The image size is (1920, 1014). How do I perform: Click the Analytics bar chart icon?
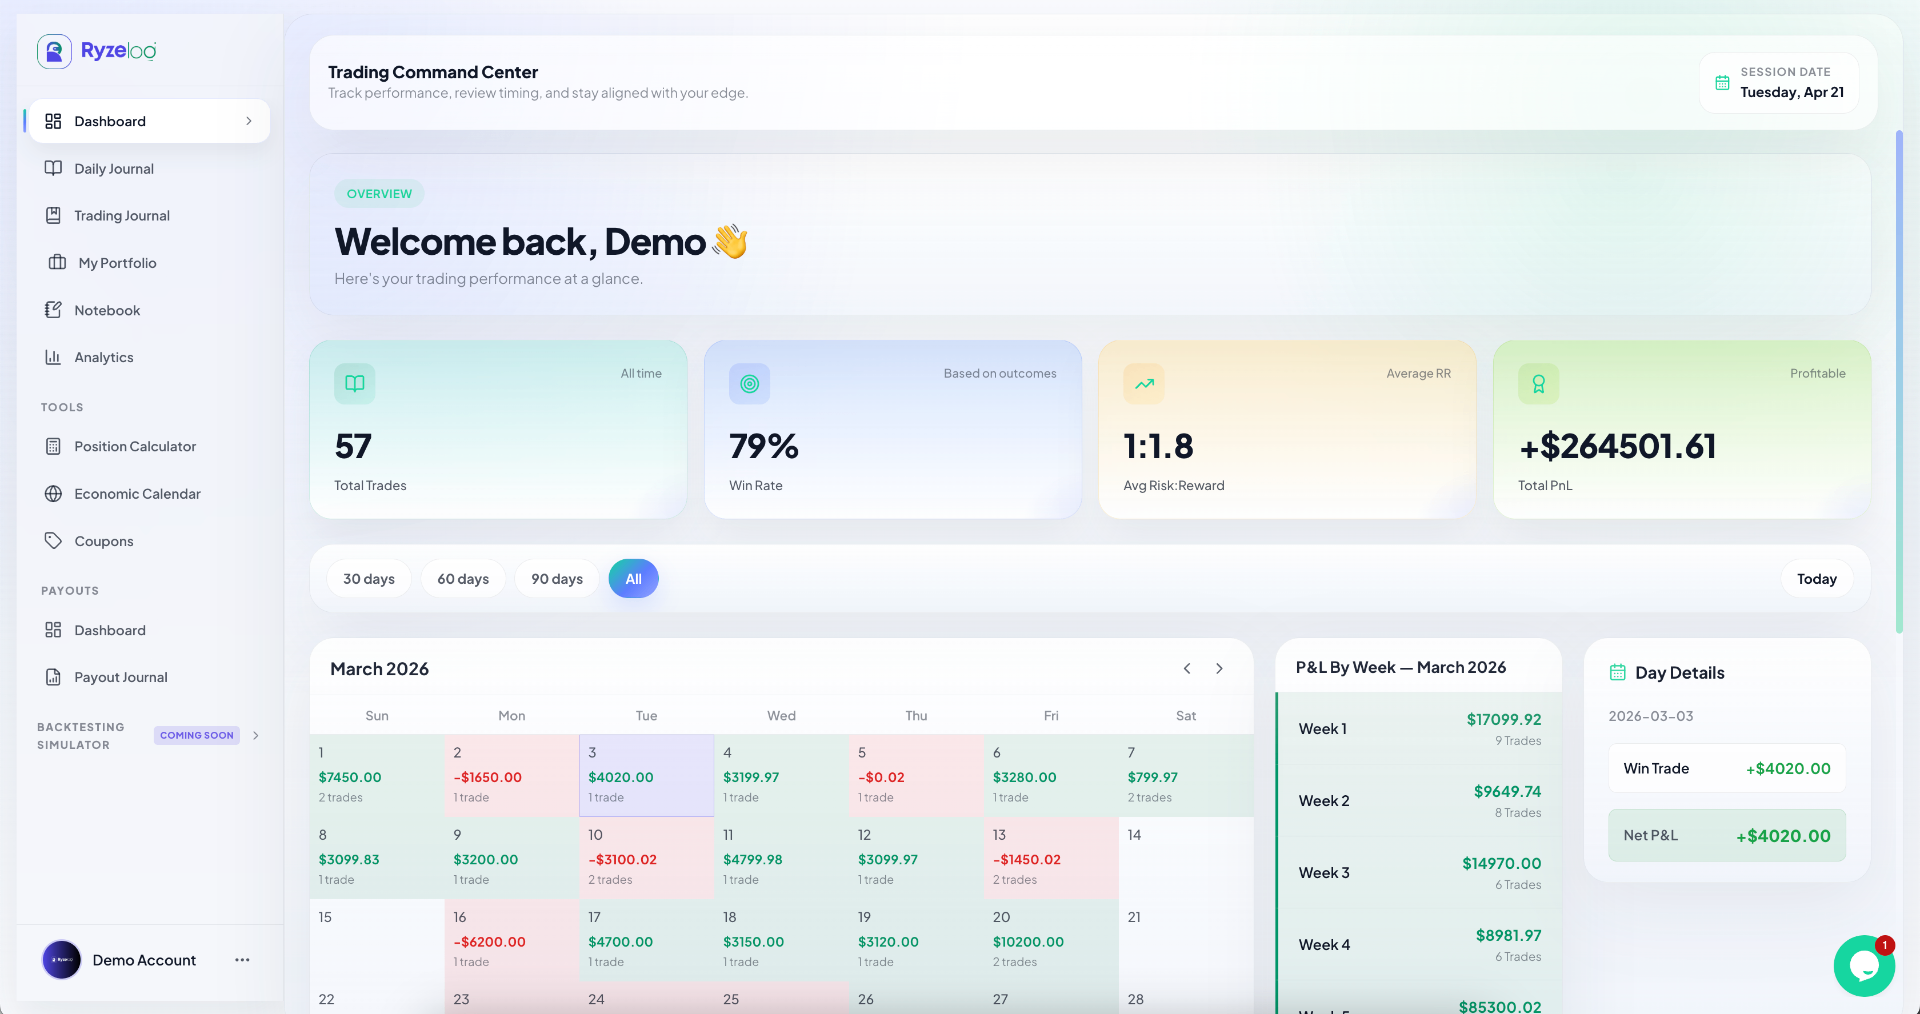[53, 357]
